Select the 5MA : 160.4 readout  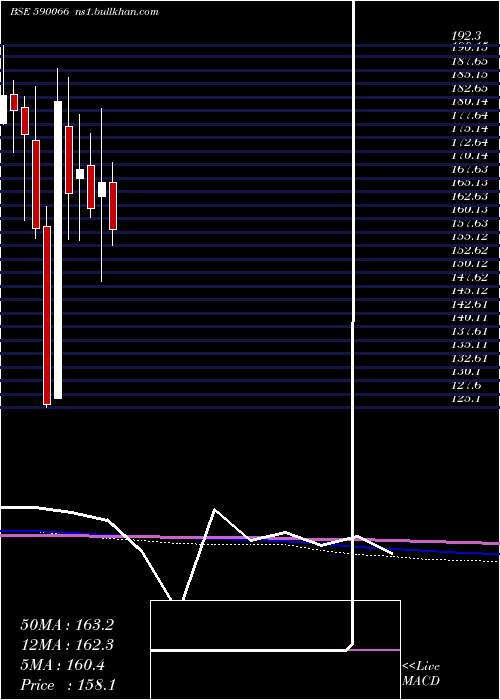62,665
